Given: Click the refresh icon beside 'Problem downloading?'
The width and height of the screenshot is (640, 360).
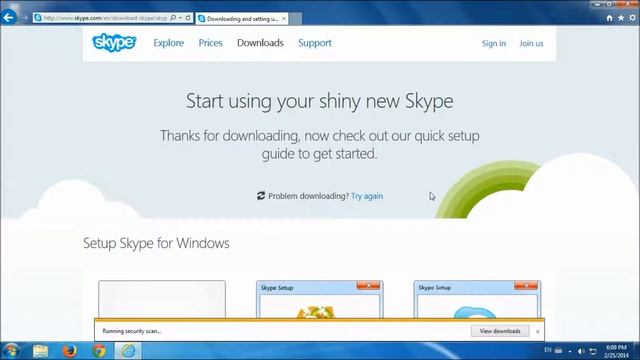Looking at the screenshot, I should click(x=261, y=196).
